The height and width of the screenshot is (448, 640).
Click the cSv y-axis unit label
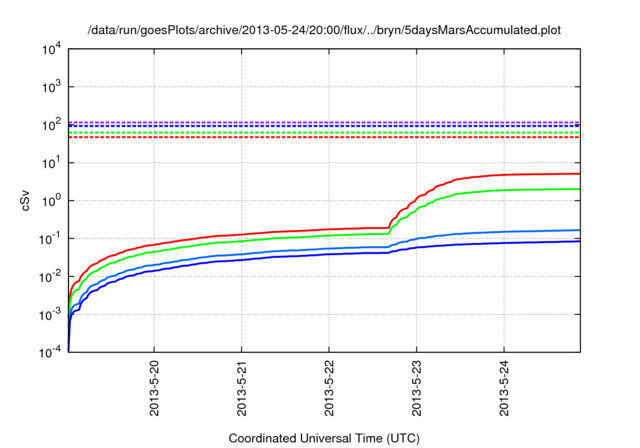[25, 200]
